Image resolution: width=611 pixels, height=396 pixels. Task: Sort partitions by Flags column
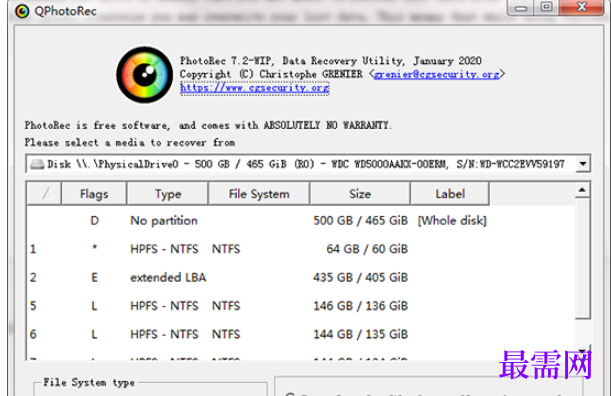coord(94,194)
